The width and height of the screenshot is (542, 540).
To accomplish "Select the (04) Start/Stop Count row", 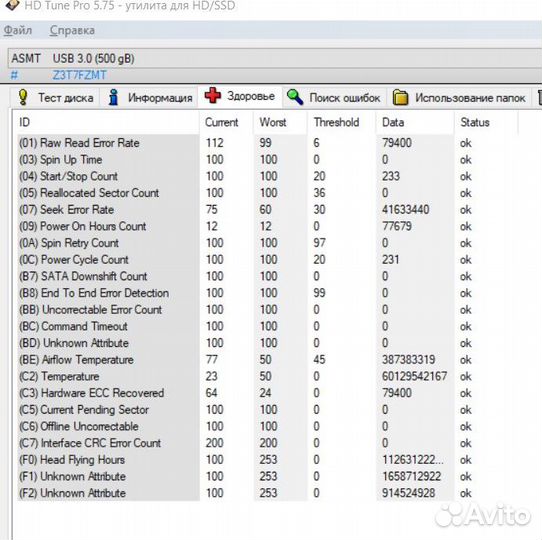I will (268, 176).
